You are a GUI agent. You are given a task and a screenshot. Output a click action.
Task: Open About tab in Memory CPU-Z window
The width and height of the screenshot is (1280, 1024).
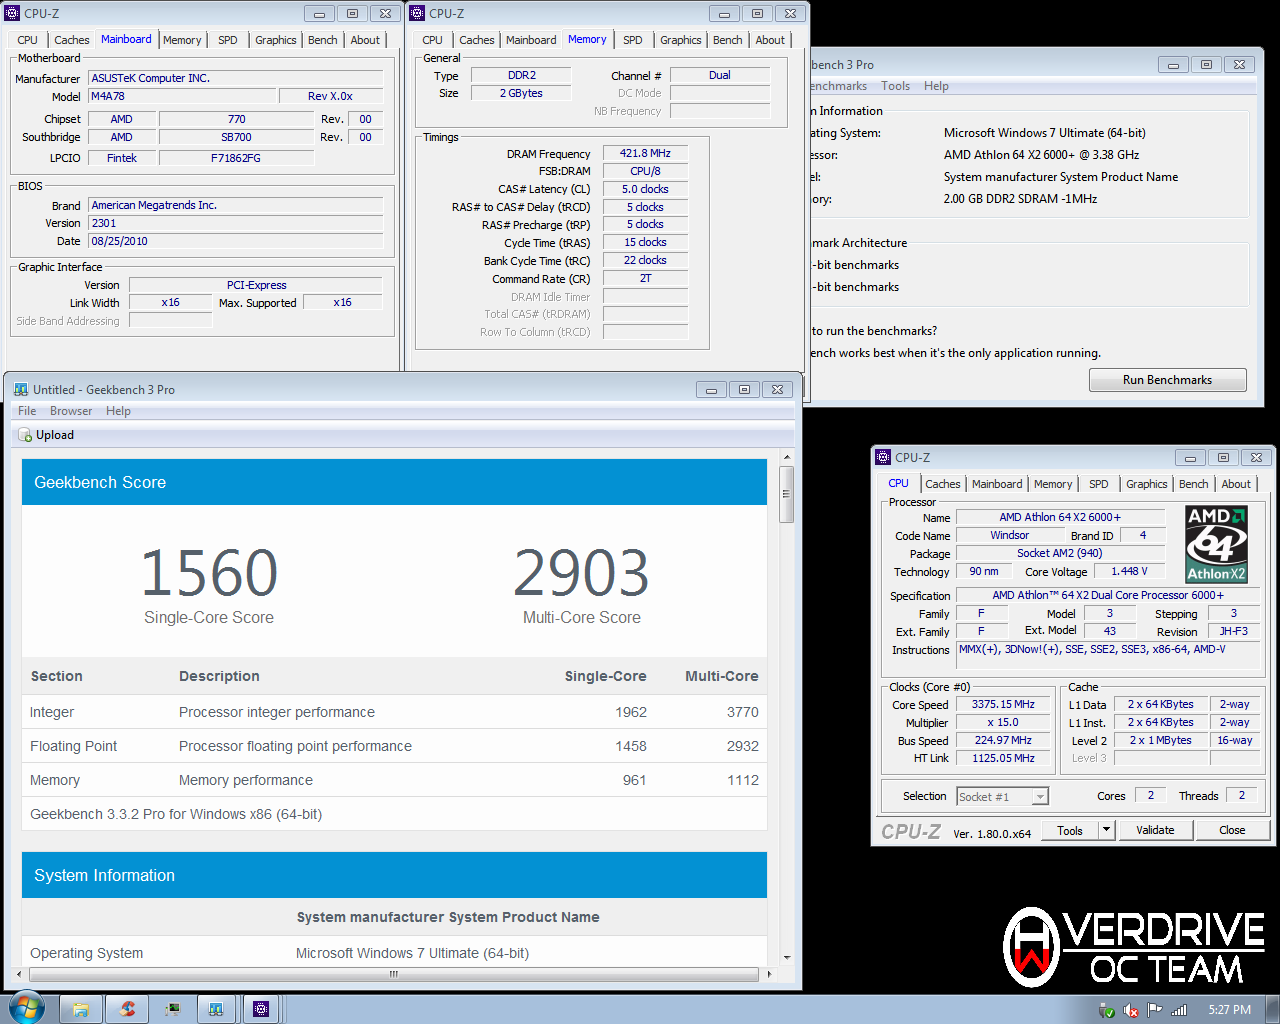[x=770, y=40]
